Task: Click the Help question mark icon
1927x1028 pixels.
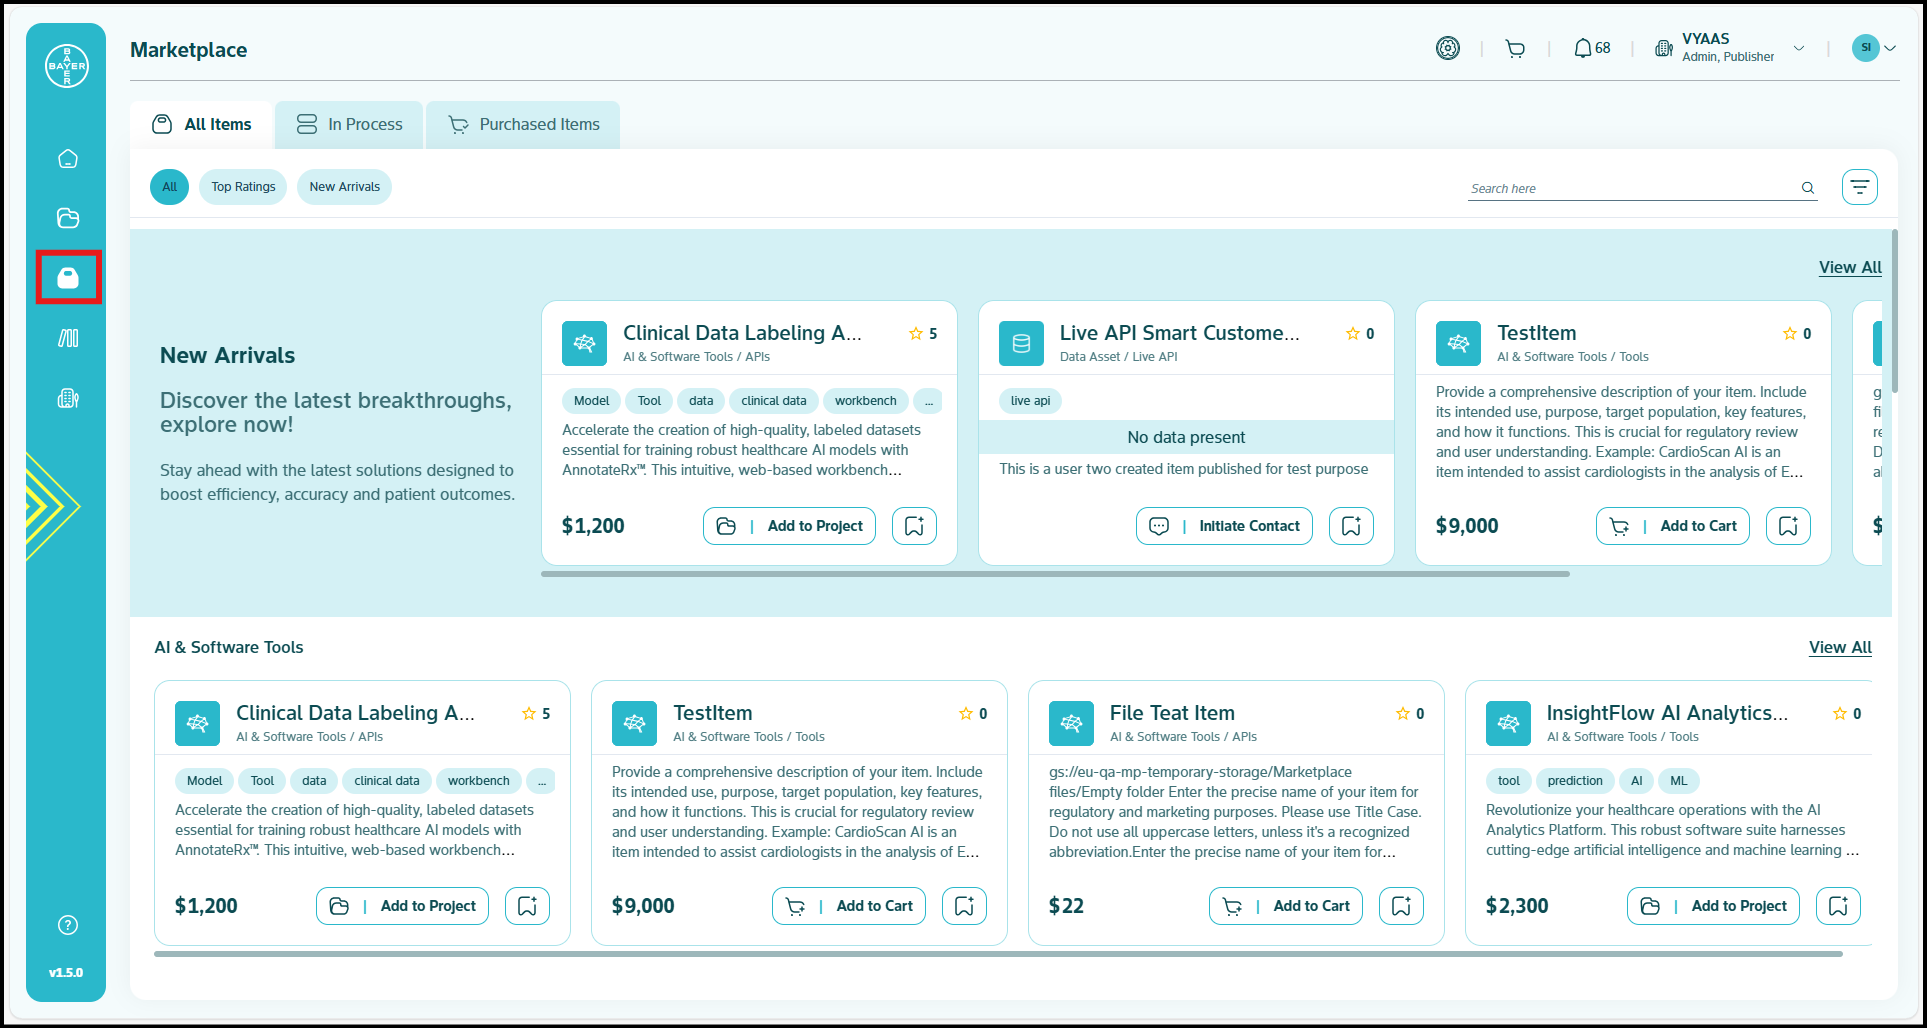Action: point(68,925)
